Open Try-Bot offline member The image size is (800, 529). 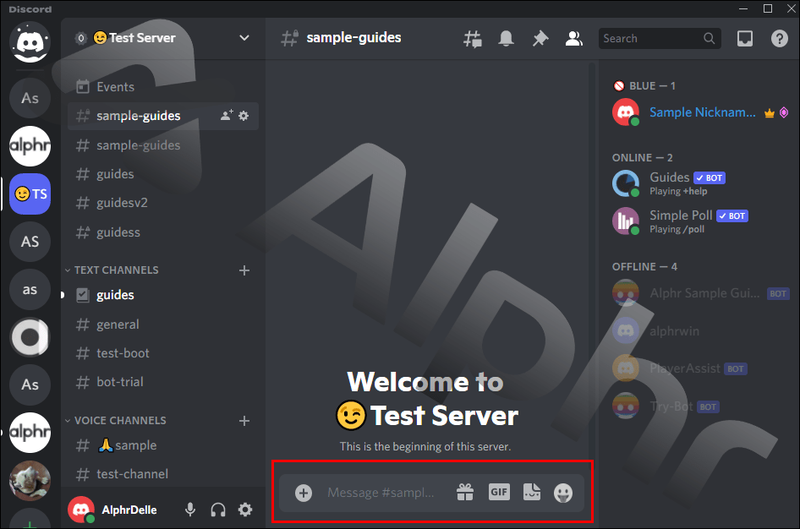(x=701, y=407)
